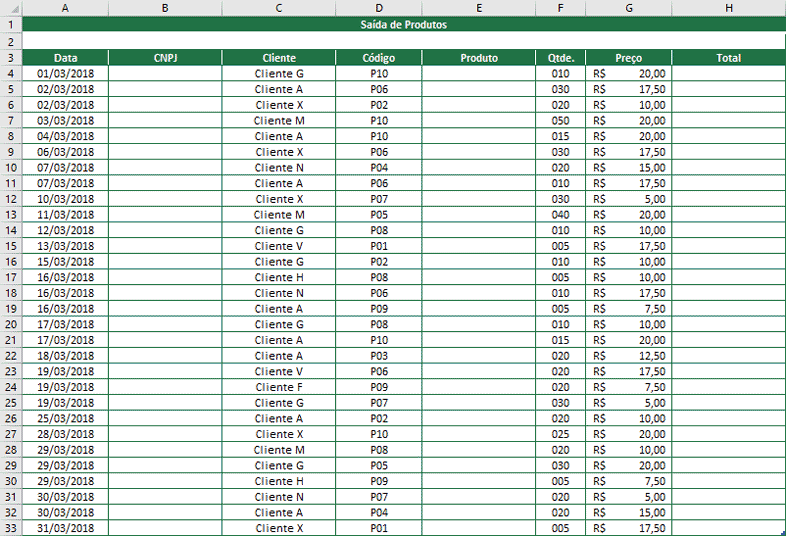Select the date cell 01/03/2018
Image resolution: width=786 pixels, height=536 pixels.
click(65, 73)
